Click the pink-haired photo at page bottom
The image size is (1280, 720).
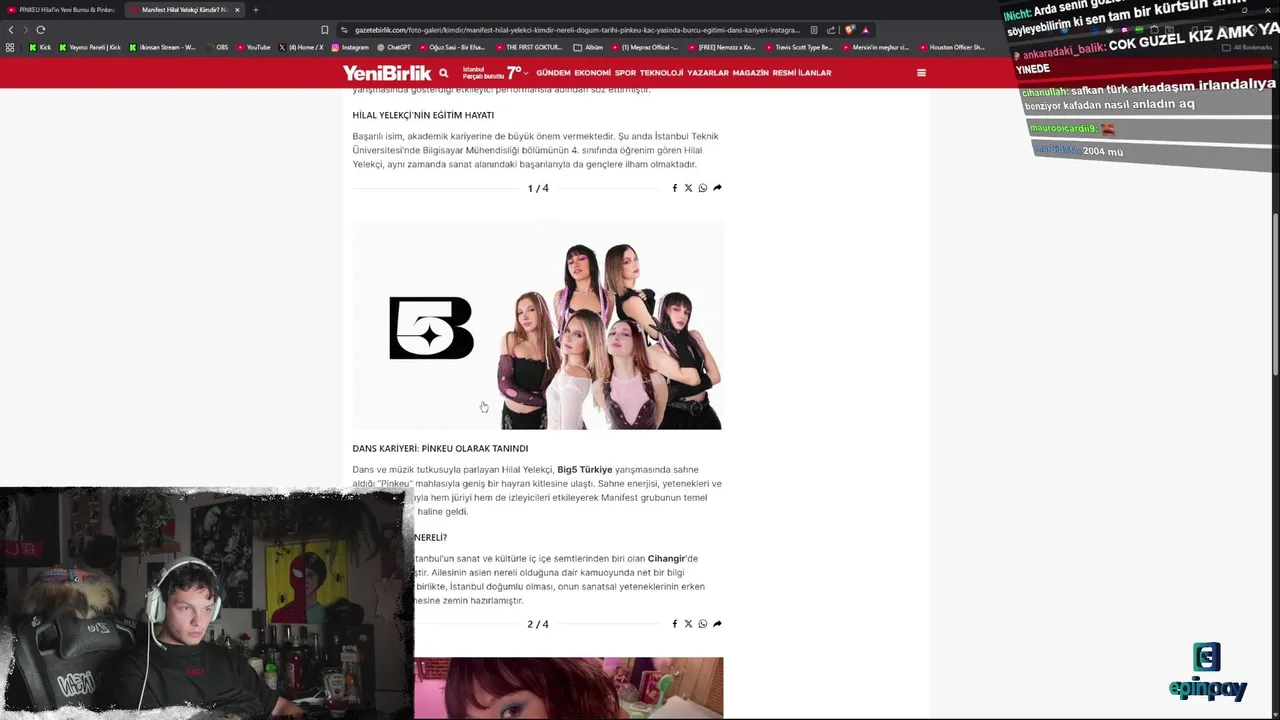tap(568, 687)
